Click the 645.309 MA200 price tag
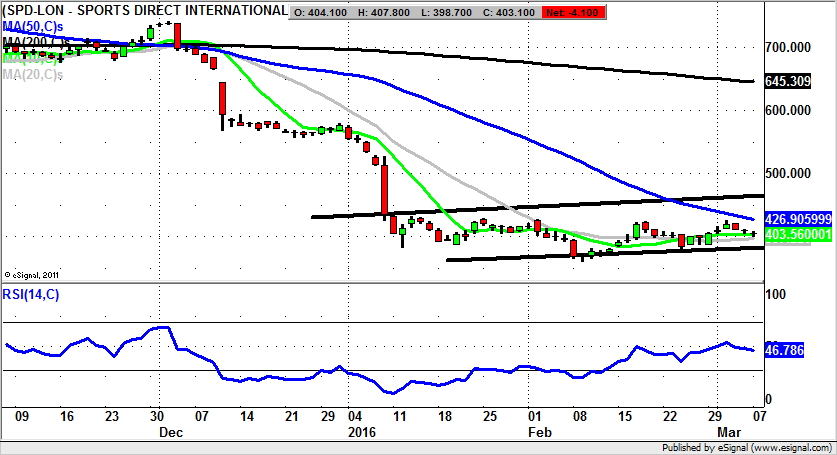 (784, 80)
